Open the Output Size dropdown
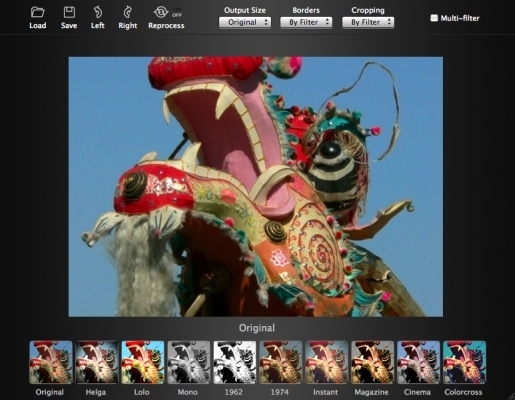 245,22
